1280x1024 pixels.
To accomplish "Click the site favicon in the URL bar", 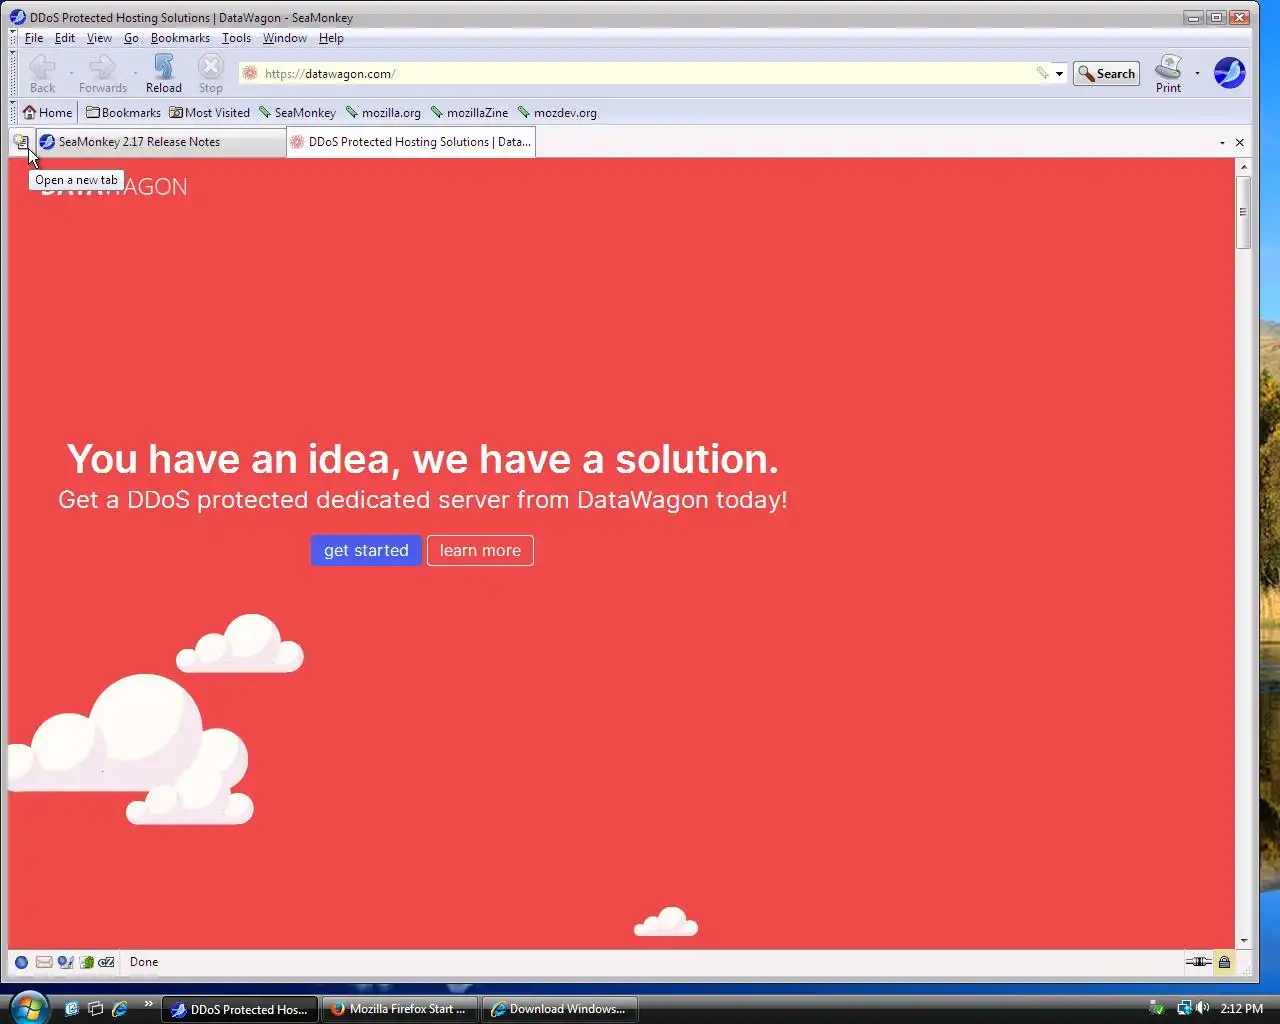I will 250,73.
